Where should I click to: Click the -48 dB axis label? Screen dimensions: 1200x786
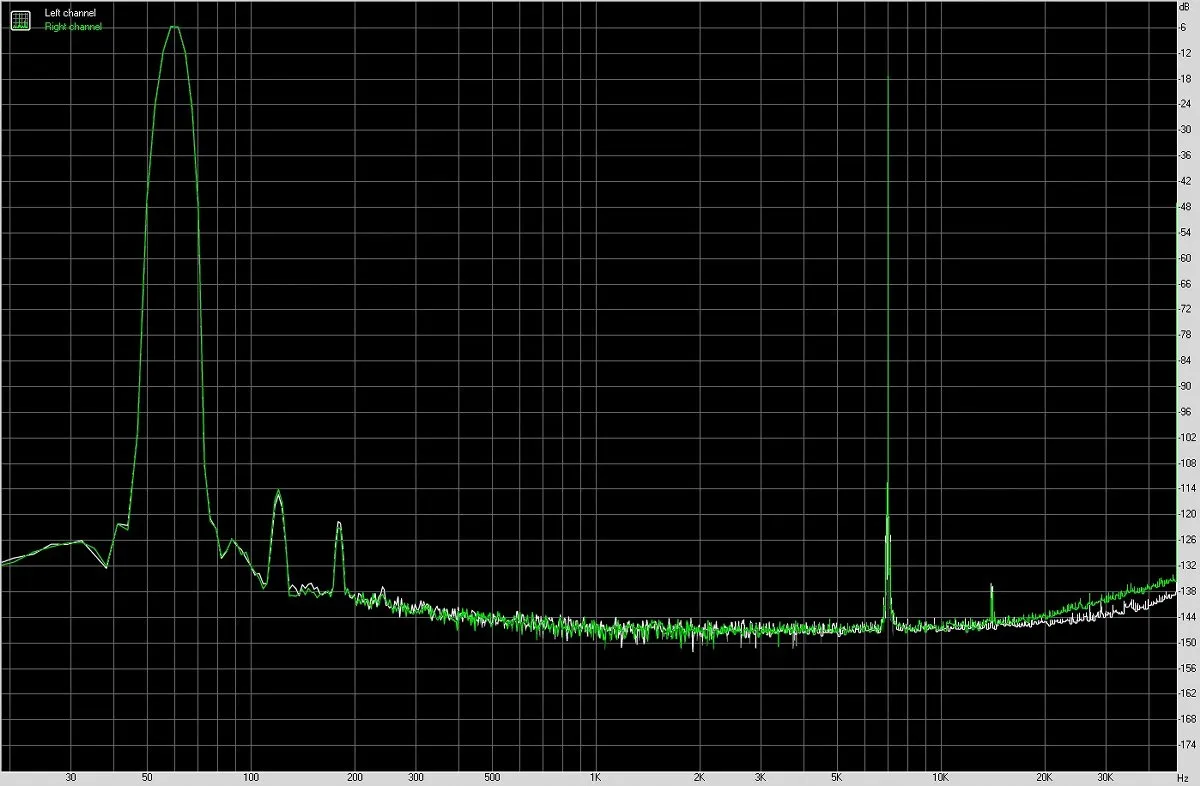1186,207
